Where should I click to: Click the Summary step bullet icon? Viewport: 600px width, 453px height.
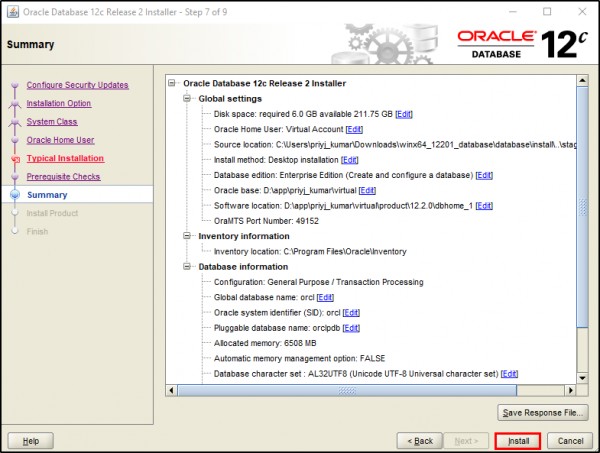(x=15, y=195)
